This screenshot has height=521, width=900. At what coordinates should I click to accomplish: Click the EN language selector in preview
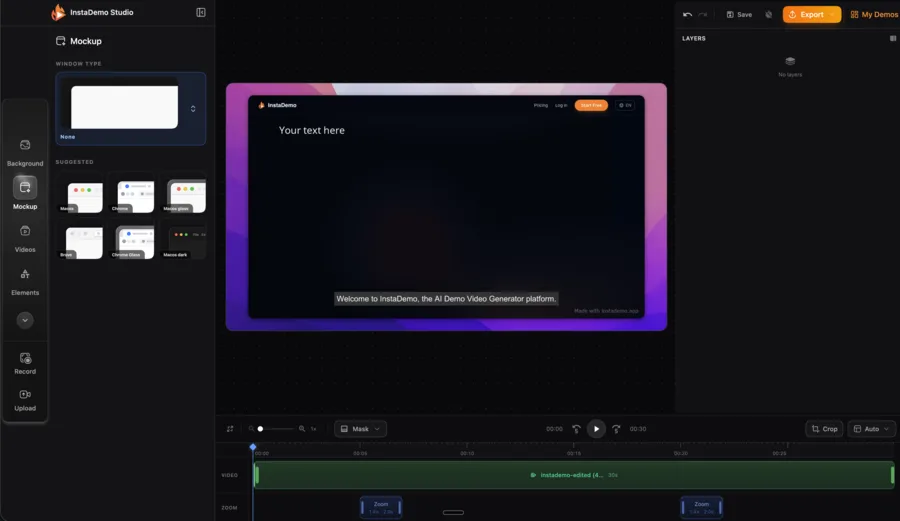625,105
